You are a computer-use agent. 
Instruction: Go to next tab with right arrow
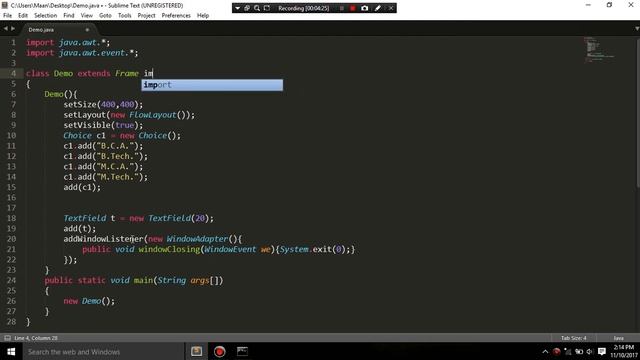coord(13,29)
